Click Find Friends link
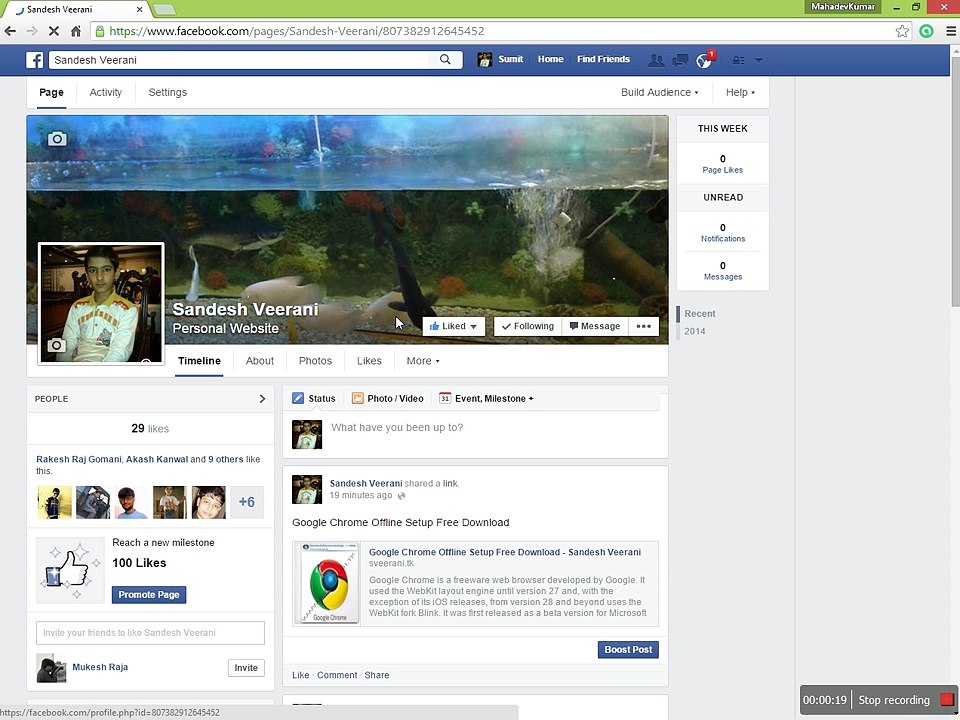Viewport: 960px width, 720px height. click(x=603, y=59)
